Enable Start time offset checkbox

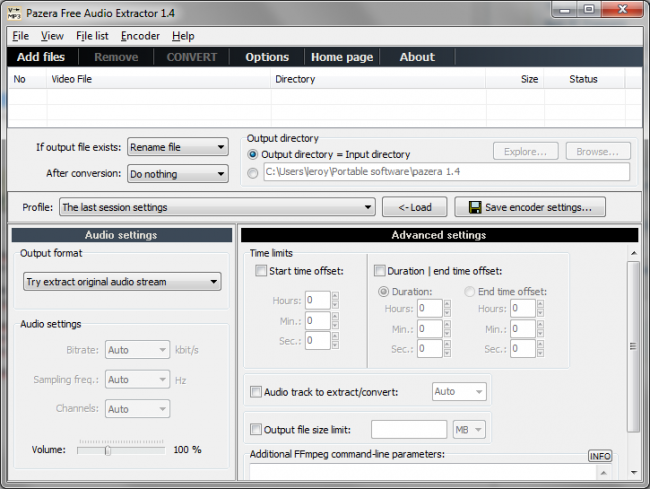261,271
